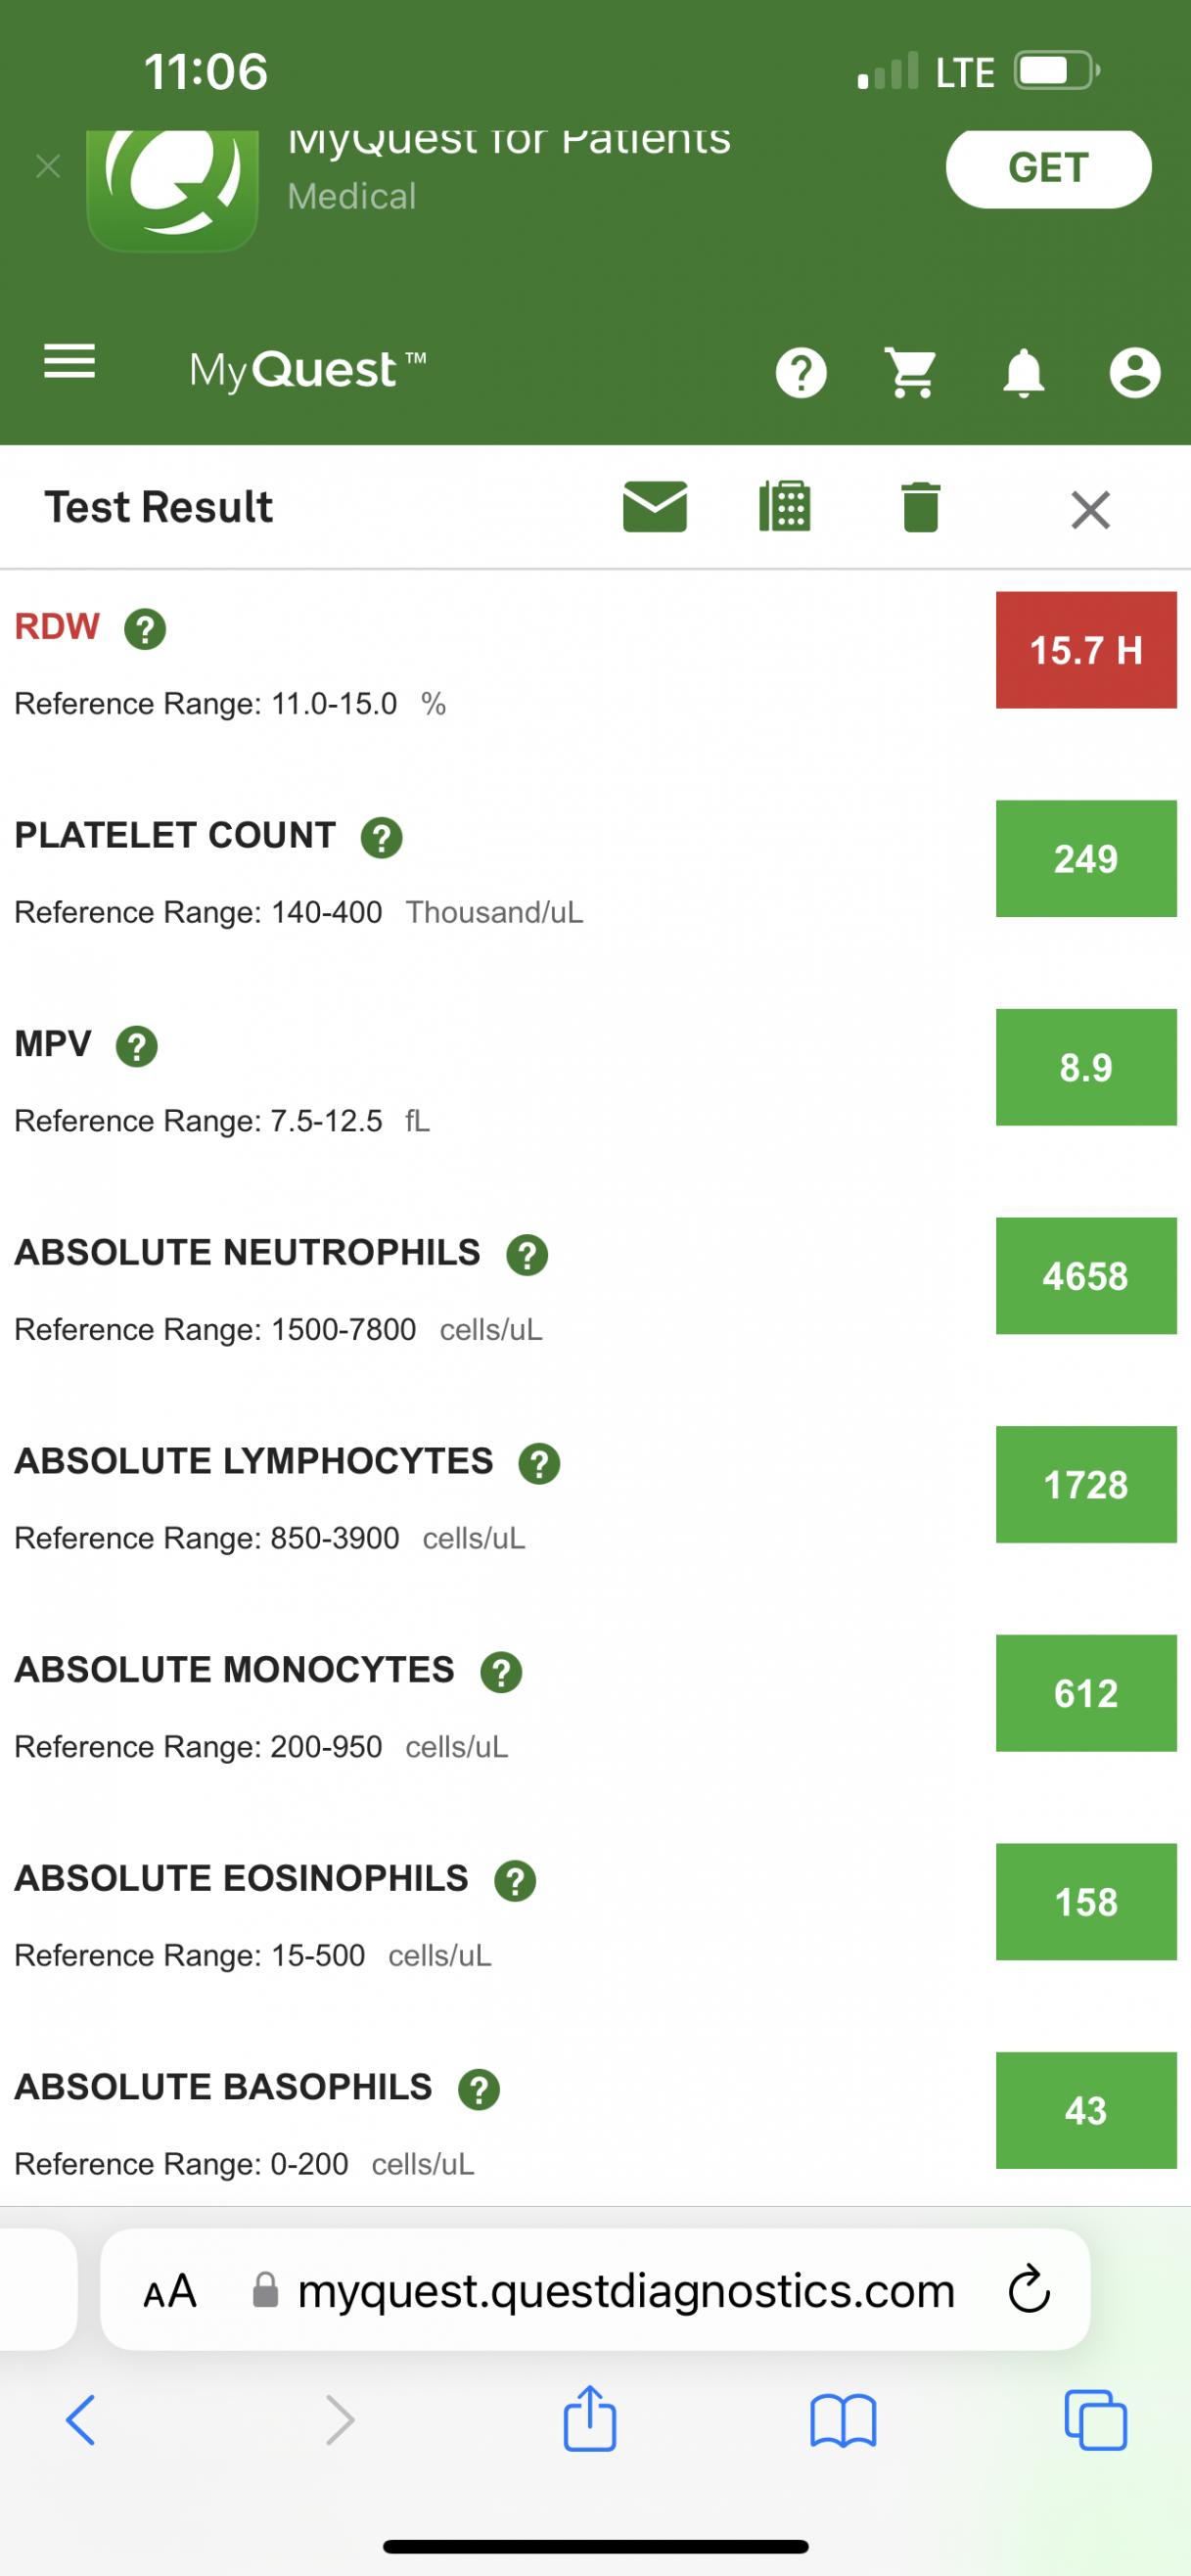Image resolution: width=1191 pixels, height=2576 pixels.
Task: Dismiss the MyQuest app banner
Action: click(x=48, y=166)
